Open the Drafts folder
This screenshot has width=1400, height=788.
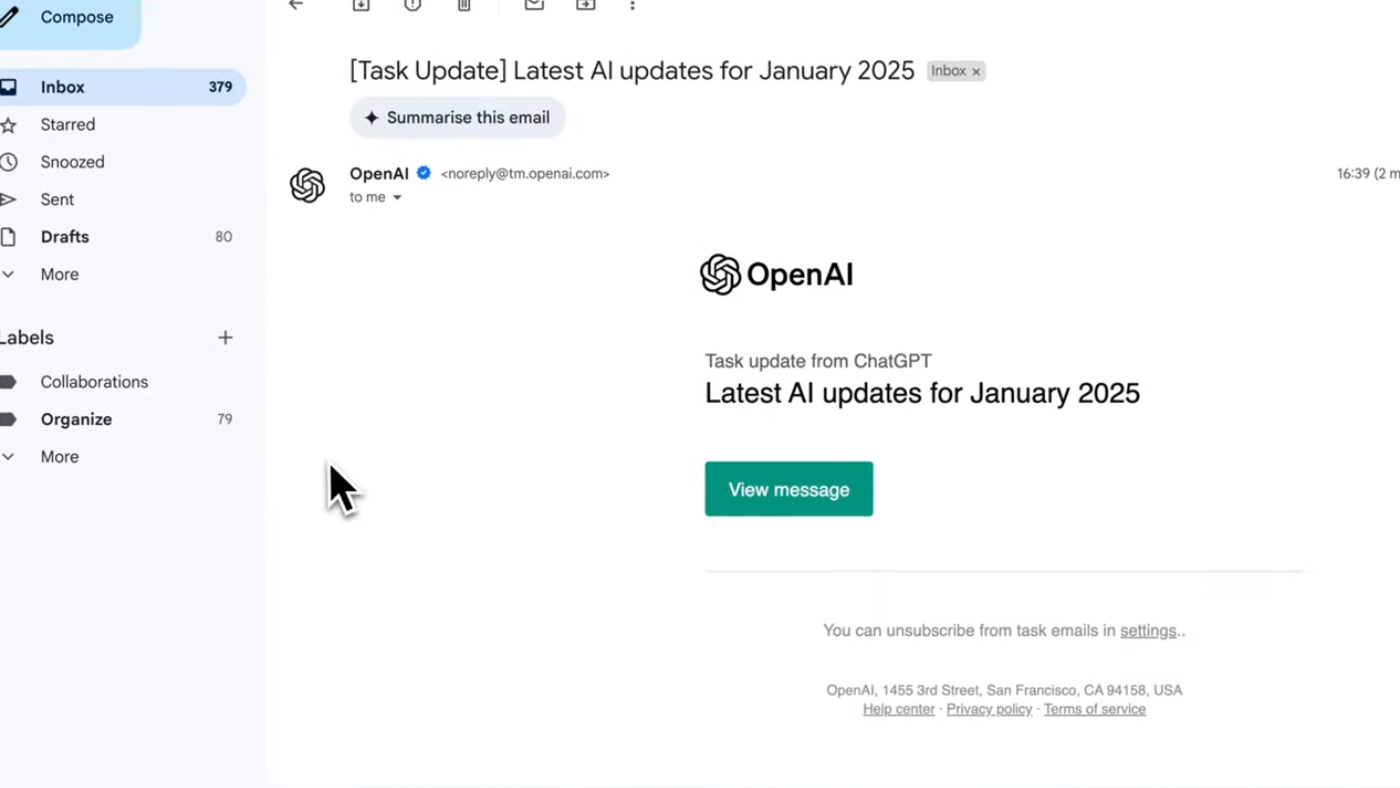tap(65, 237)
